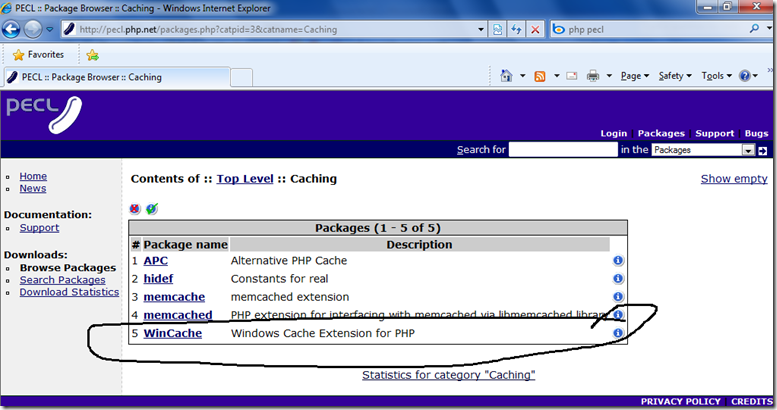The width and height of the screenshot is (777, 410).
Task: Click the orange RSS Feeds icon
Action: [x=540, y=76]
